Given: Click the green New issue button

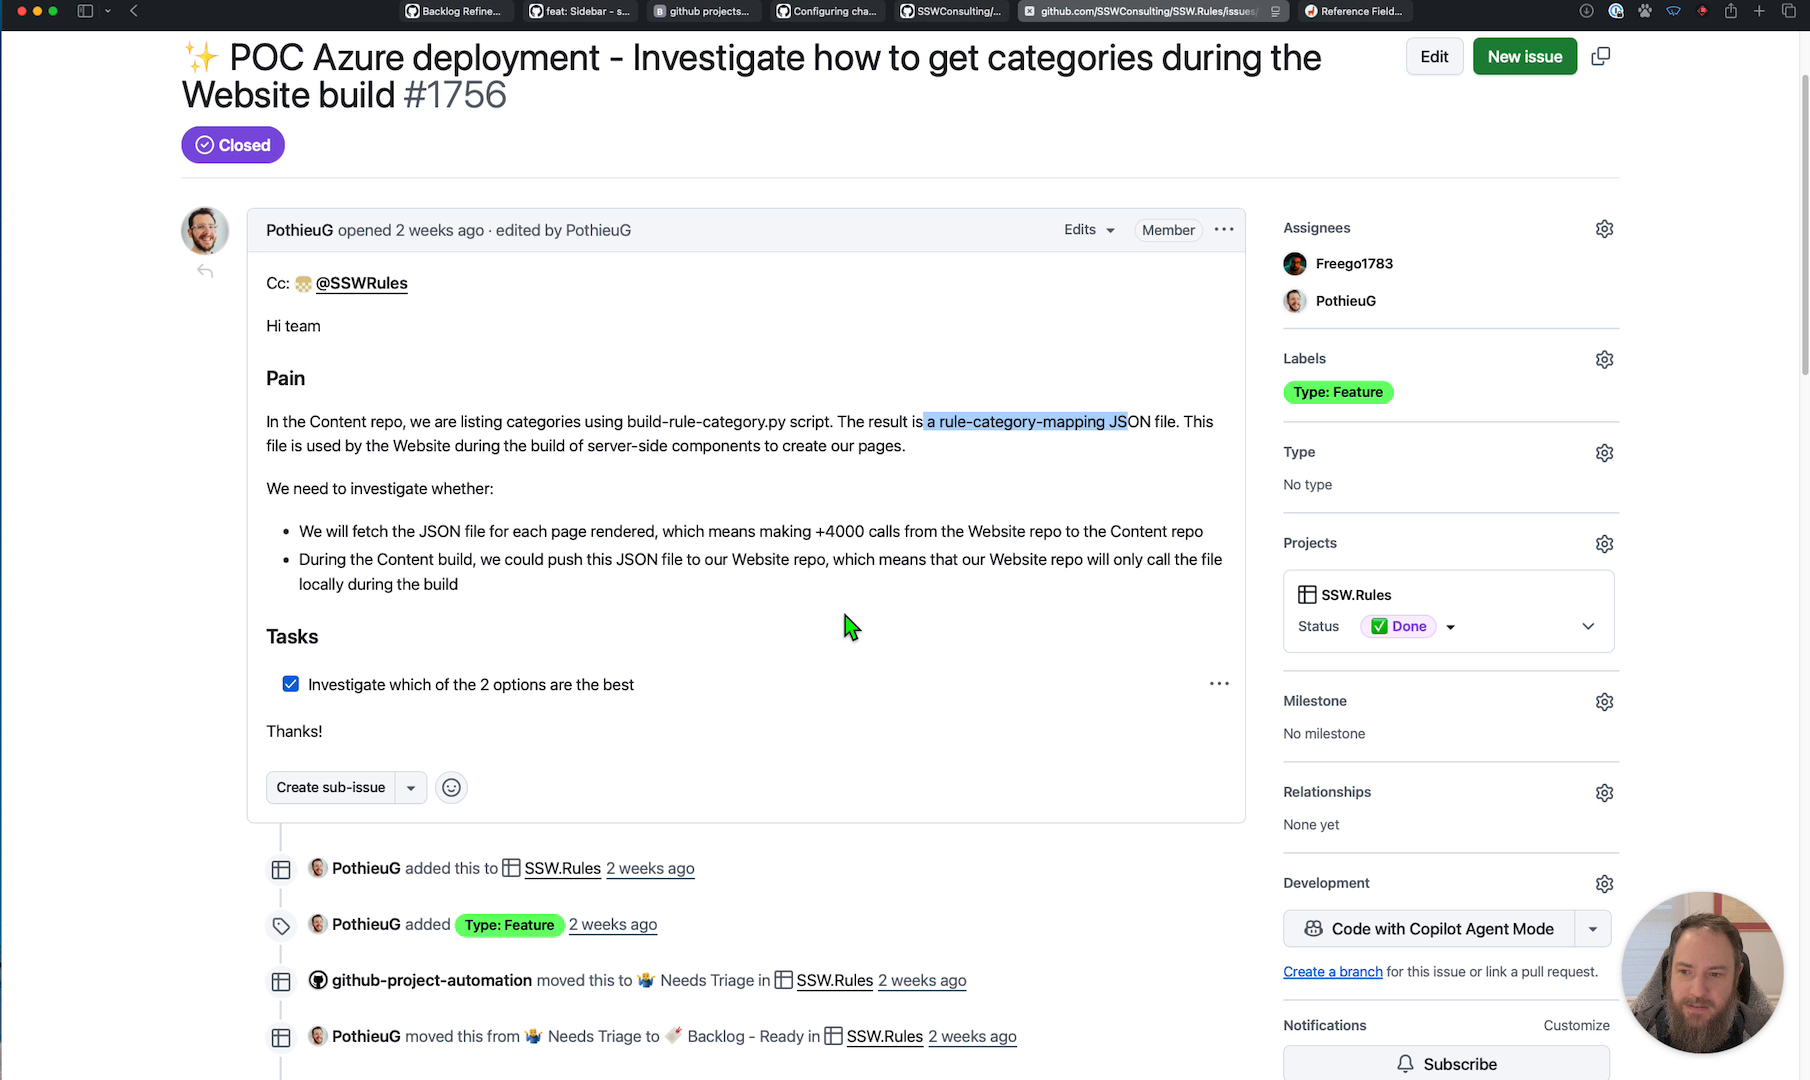Looking at the screenshot, I should [1524, 57].
